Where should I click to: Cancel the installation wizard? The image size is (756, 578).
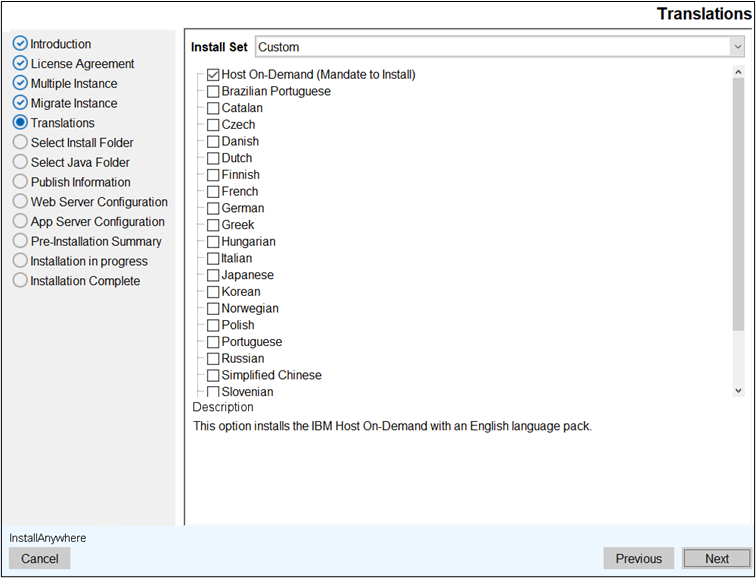(40, 559)
